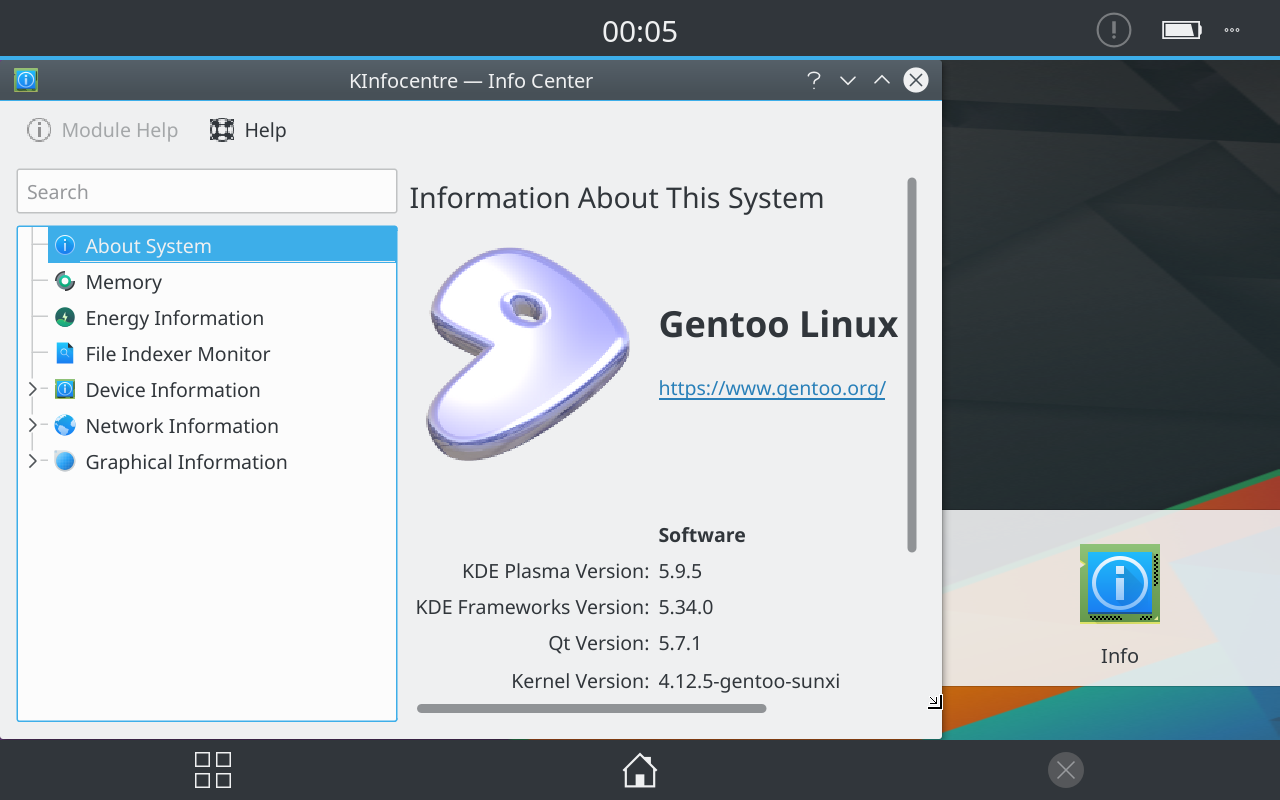Select About System in the module list

click(x=148, y=246)
